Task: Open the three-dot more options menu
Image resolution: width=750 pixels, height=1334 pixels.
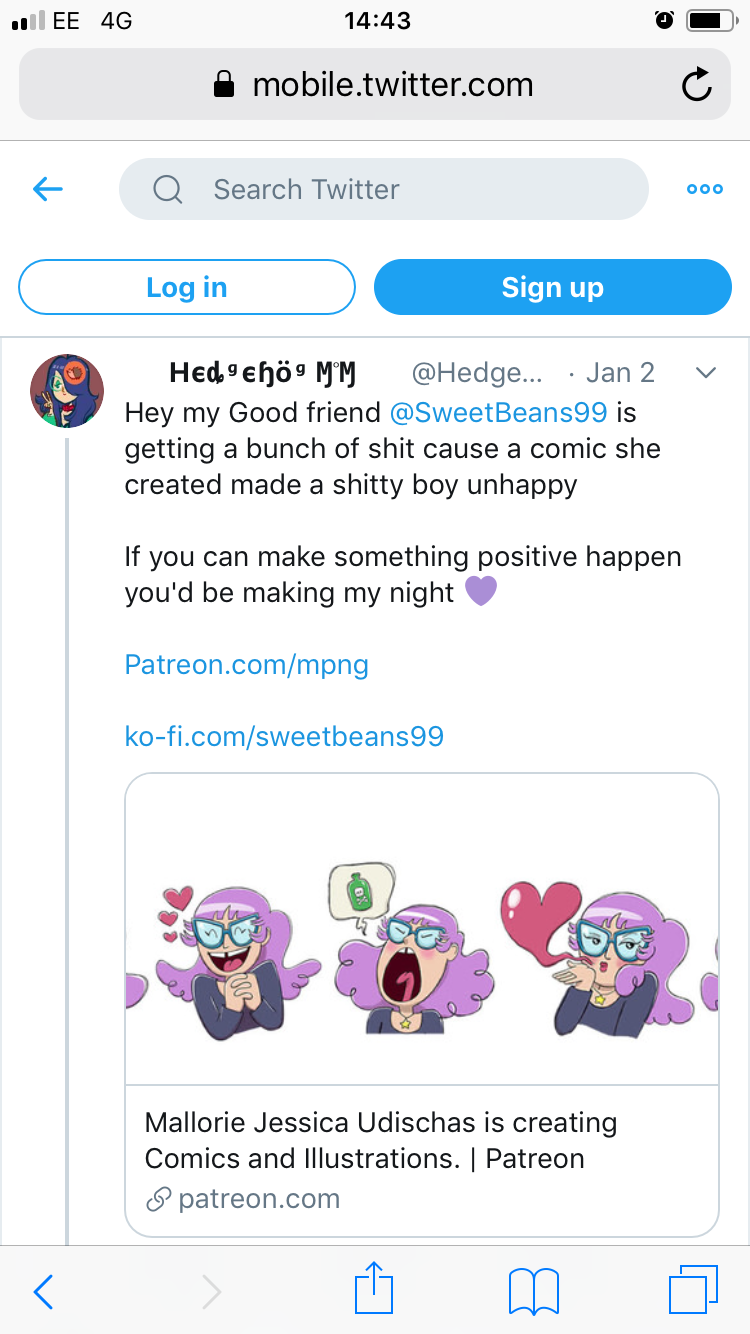Action: (x=705, y=189)
